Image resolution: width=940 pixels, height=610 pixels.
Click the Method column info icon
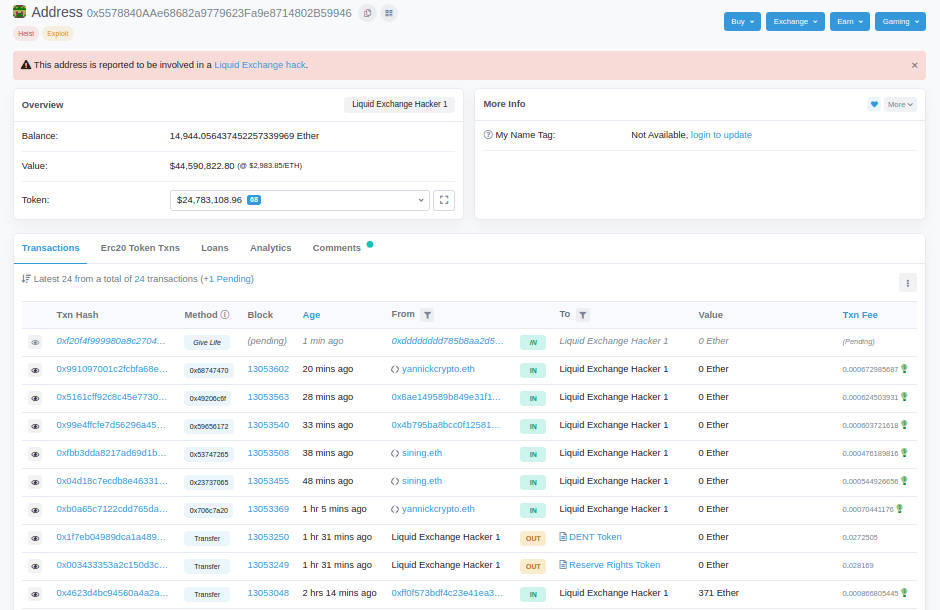click(x=225, y=315)
